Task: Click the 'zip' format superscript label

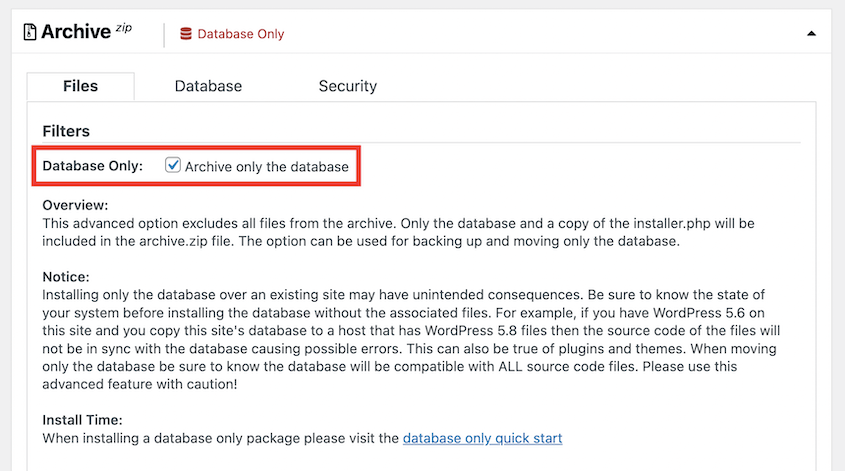Action: (123, 28)
